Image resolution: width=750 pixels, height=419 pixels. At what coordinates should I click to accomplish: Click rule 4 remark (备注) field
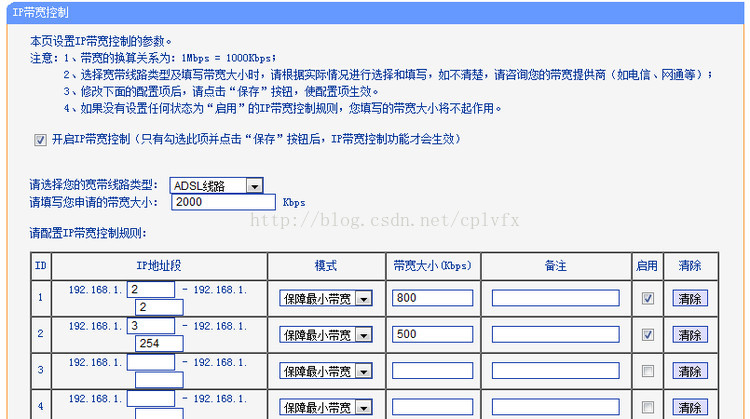point(555,407)
